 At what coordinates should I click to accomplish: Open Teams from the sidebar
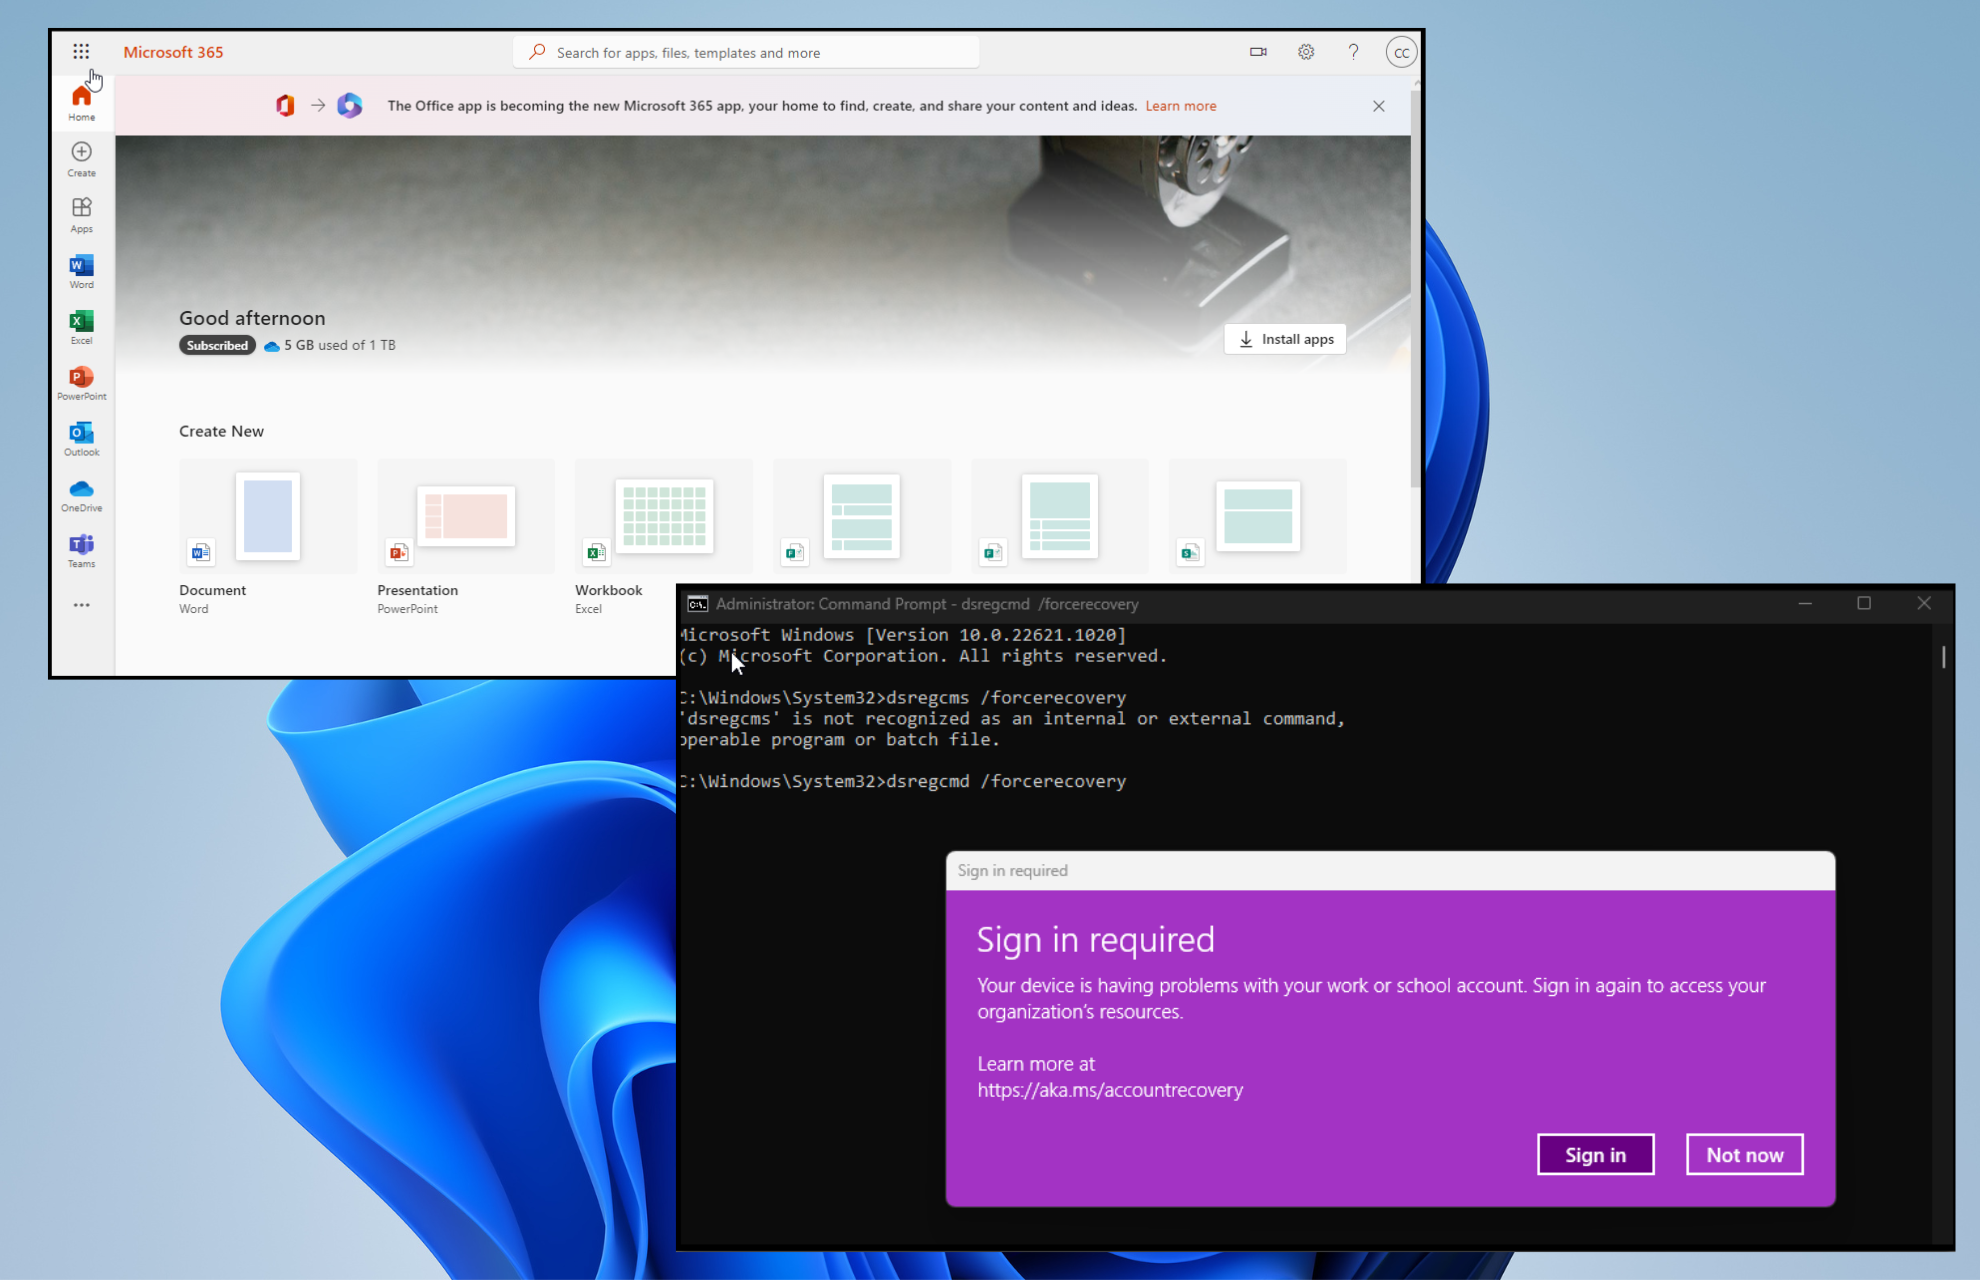[81, 550]
